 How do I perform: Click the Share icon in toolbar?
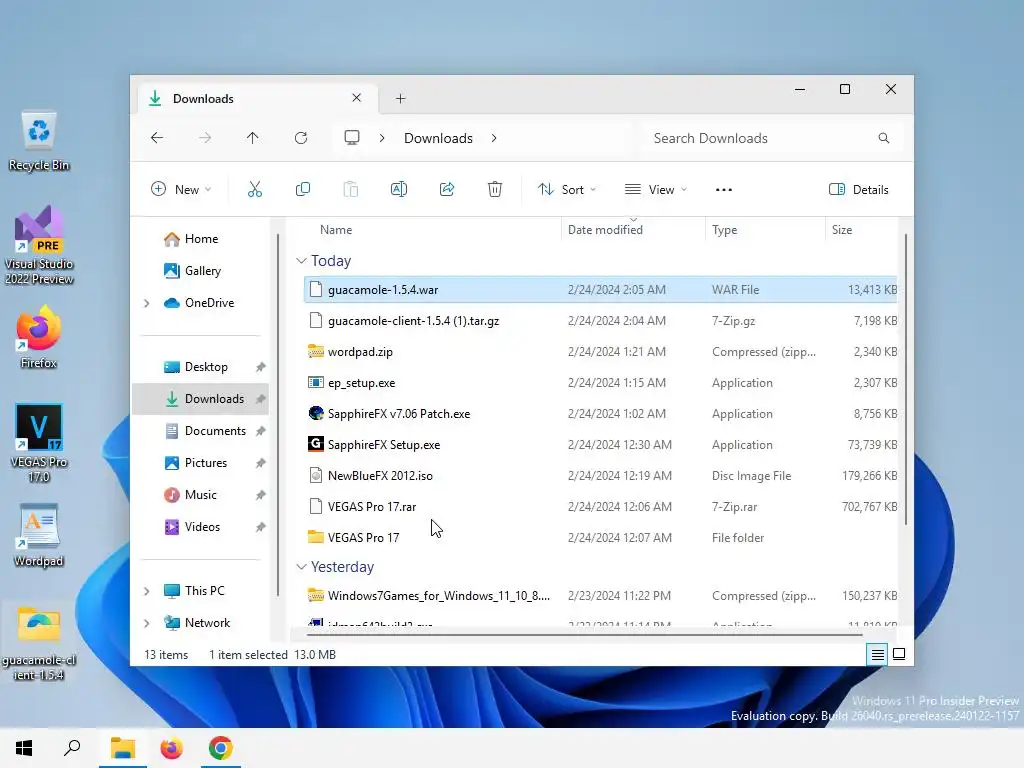tap(447, 189)
